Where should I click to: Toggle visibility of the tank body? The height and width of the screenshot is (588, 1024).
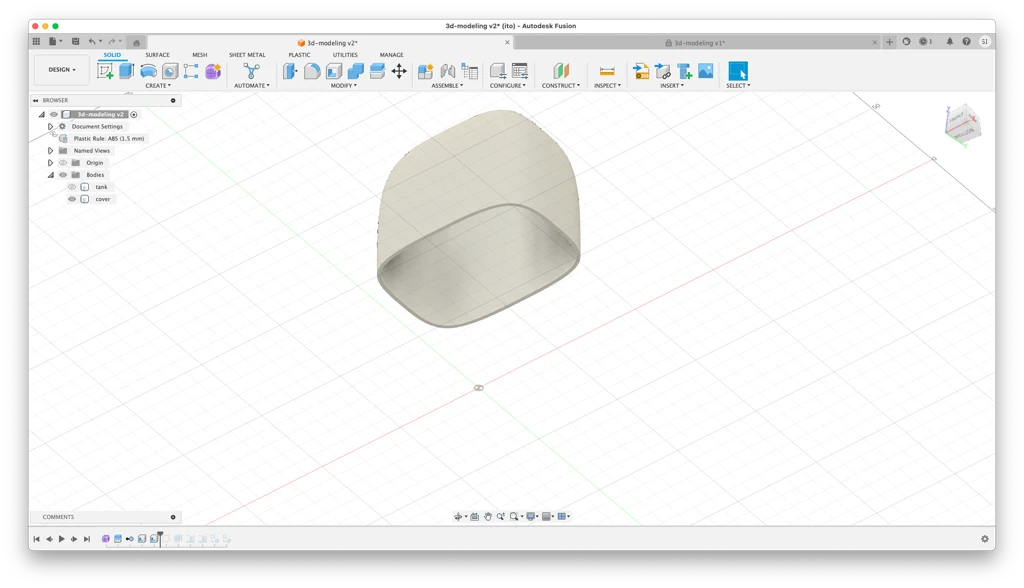point(72,187)
